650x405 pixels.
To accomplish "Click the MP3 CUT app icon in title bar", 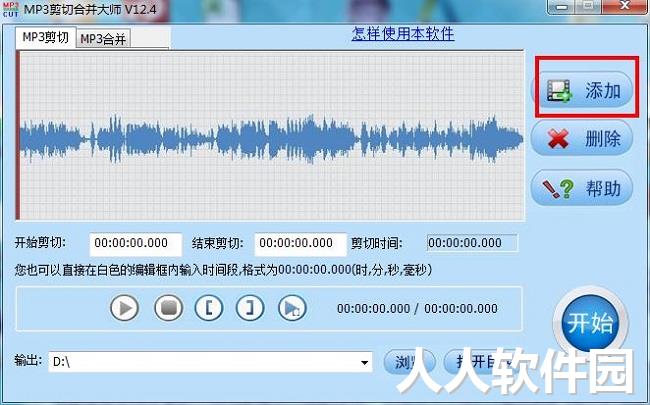I will 10,9.
